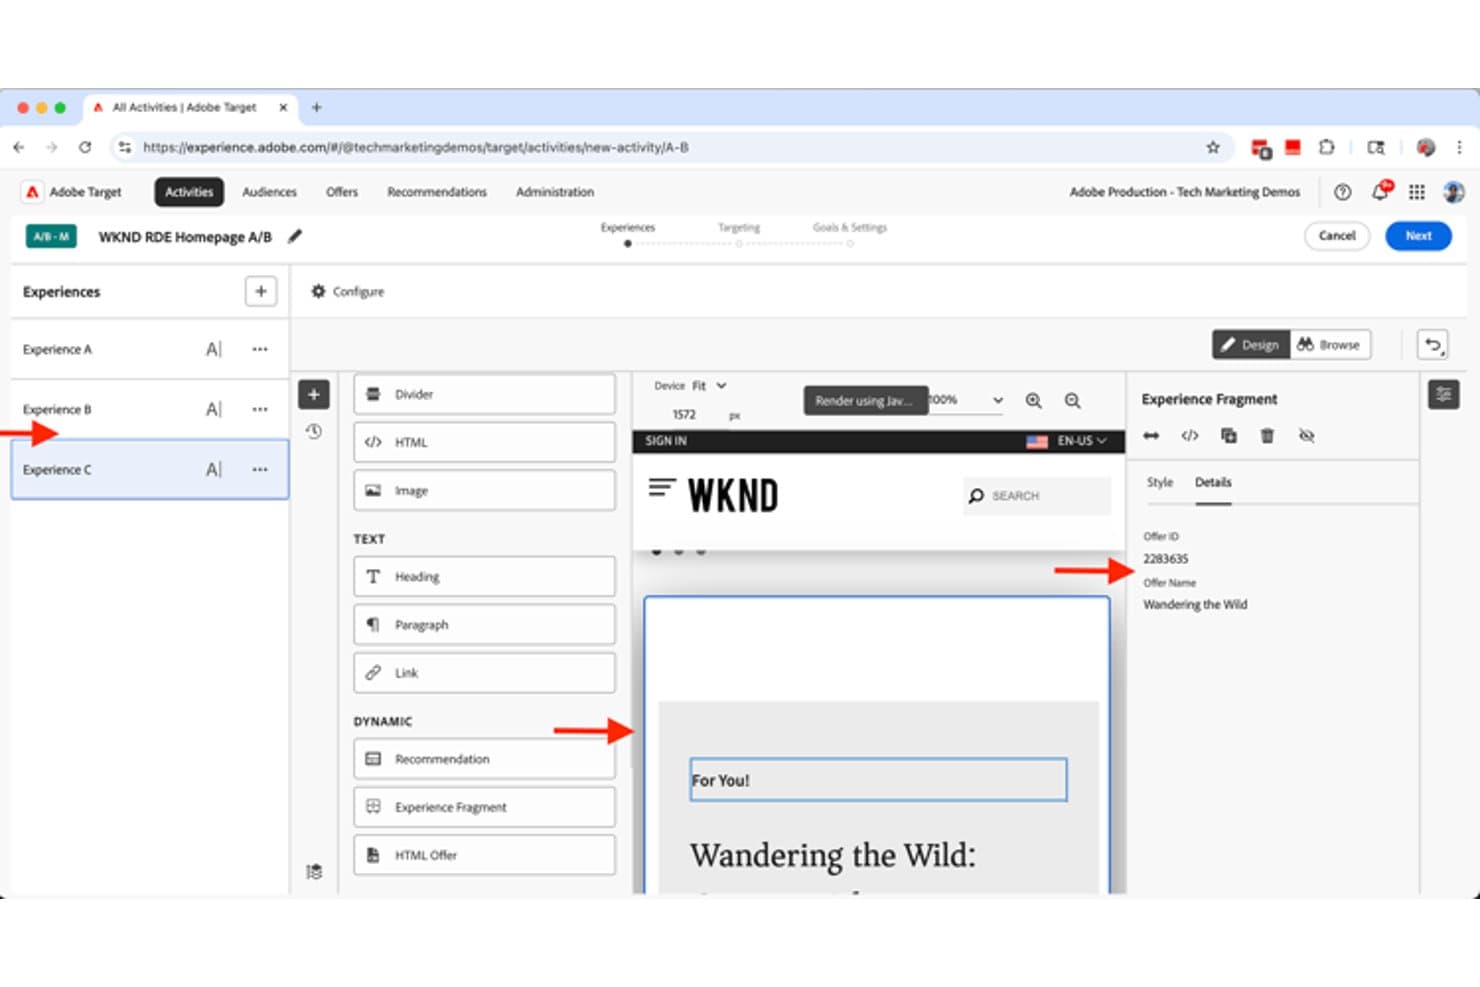Add a Recommendation dynamic element
The height and width of the screenshot is (987, 1480).
(x=484, y=759)
